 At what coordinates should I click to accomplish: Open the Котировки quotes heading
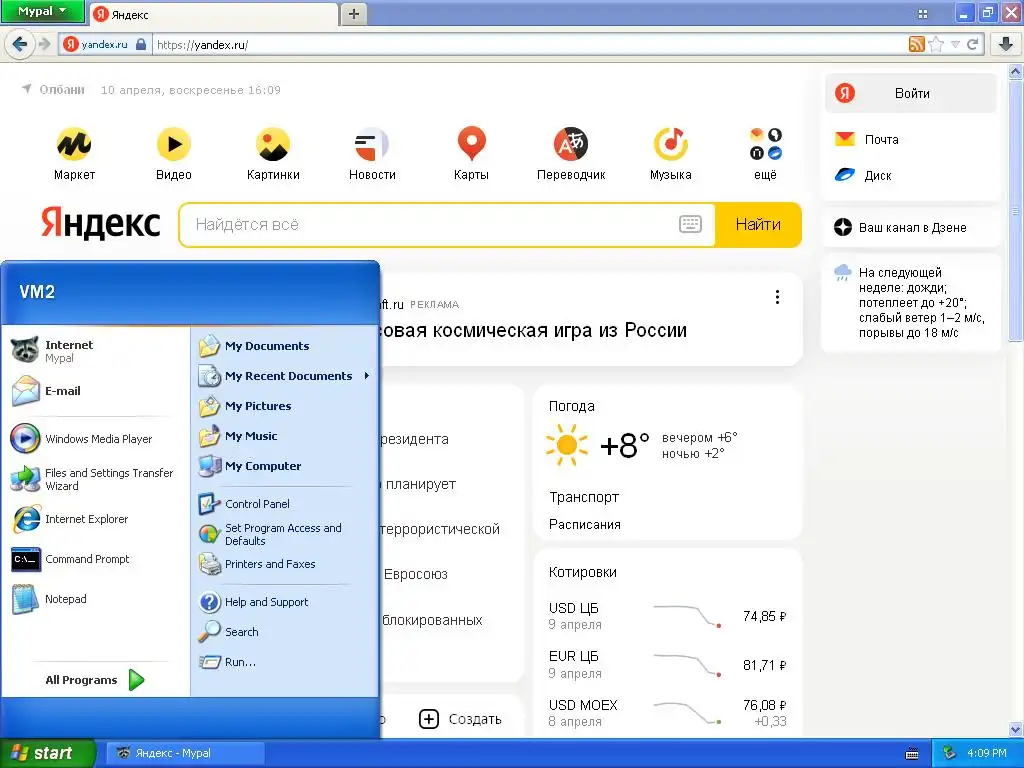coord(583,572)
